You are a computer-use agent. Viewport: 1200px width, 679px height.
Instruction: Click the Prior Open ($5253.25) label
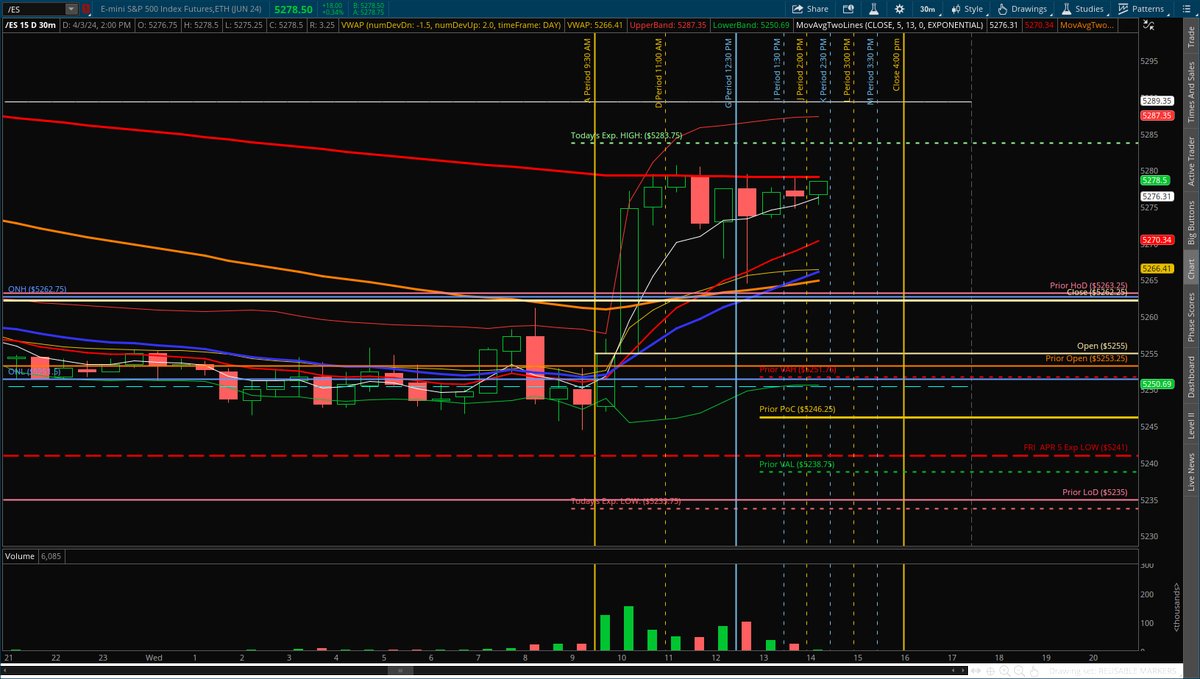pos(1087,358)
